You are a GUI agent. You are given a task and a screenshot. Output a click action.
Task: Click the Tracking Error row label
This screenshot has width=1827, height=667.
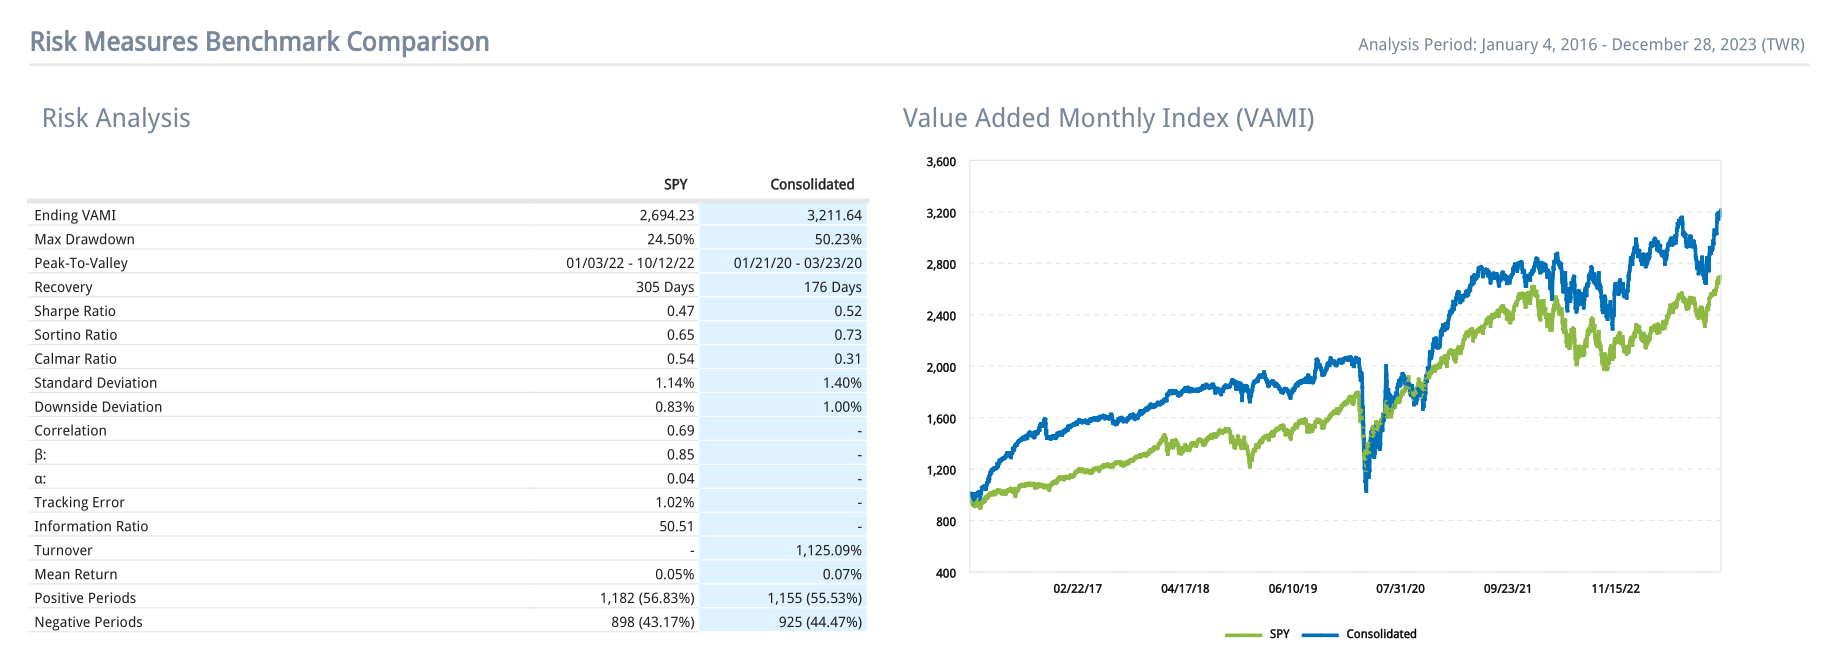click(x=79, y=502)
